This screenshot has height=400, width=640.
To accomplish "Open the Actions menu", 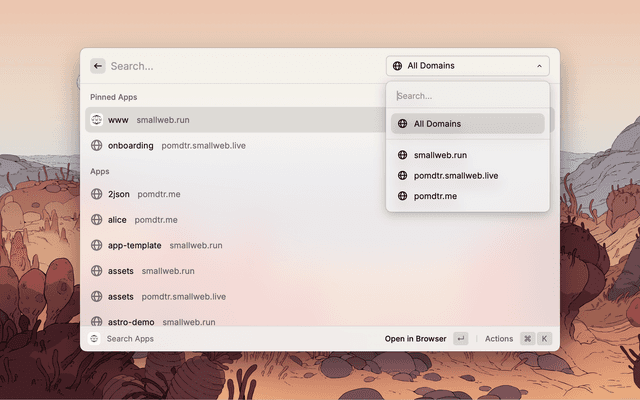I will click(x=500, y=339).
